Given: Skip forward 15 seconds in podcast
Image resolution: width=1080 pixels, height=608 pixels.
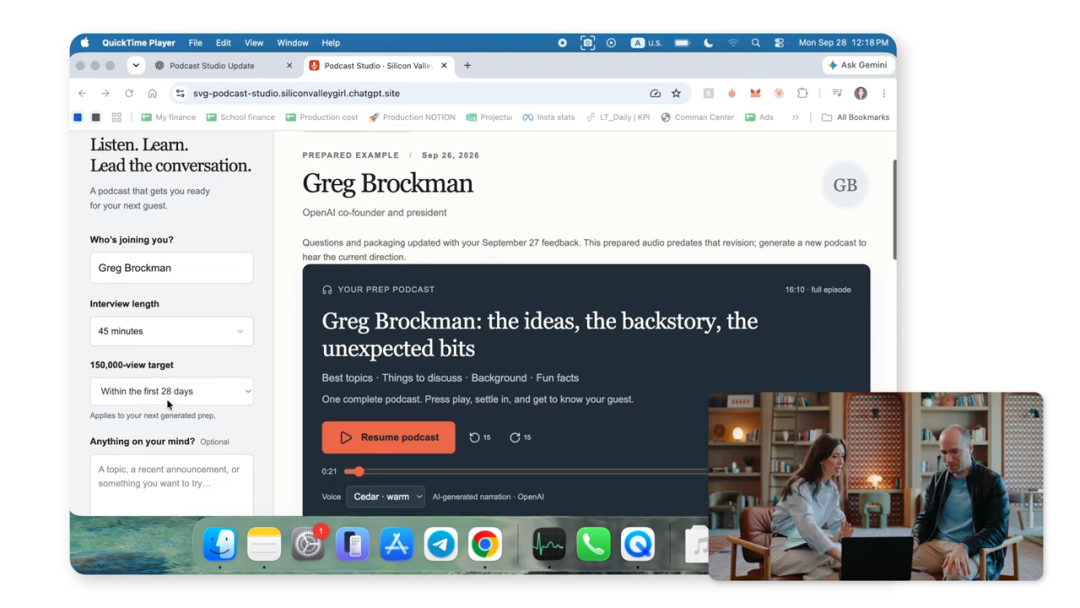Looking at the screenshot, I should (520, 437).
